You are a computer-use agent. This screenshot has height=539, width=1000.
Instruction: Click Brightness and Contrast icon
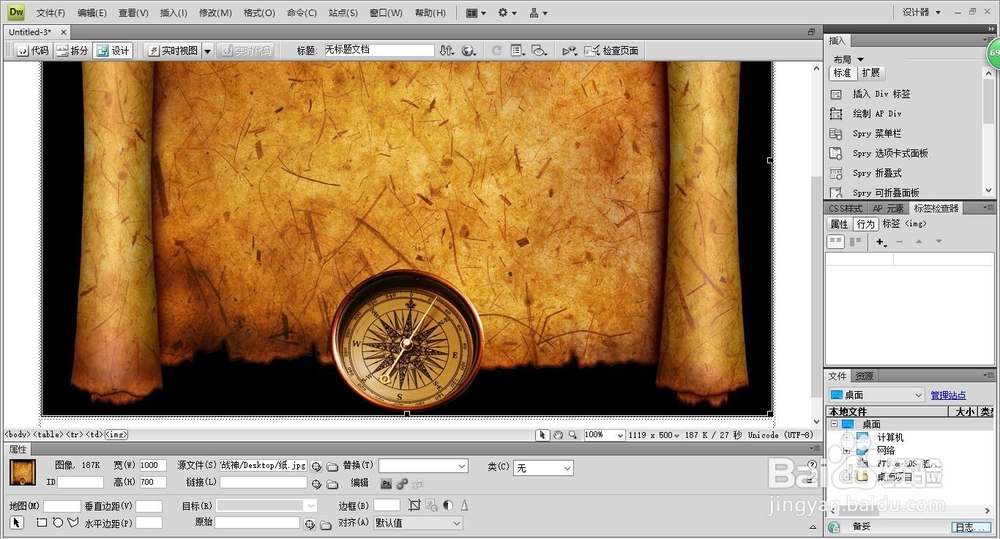point(448,505)
